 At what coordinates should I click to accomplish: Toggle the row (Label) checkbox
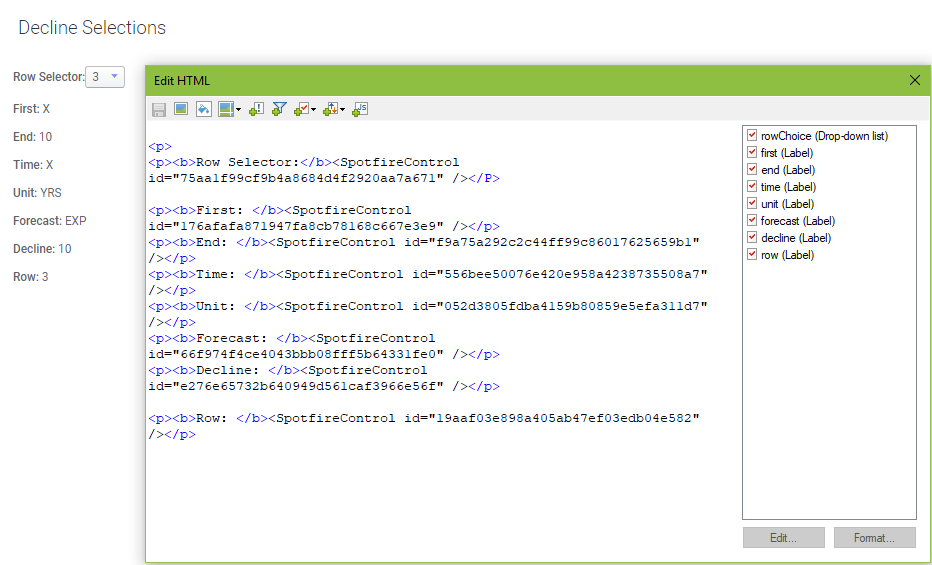752,254
